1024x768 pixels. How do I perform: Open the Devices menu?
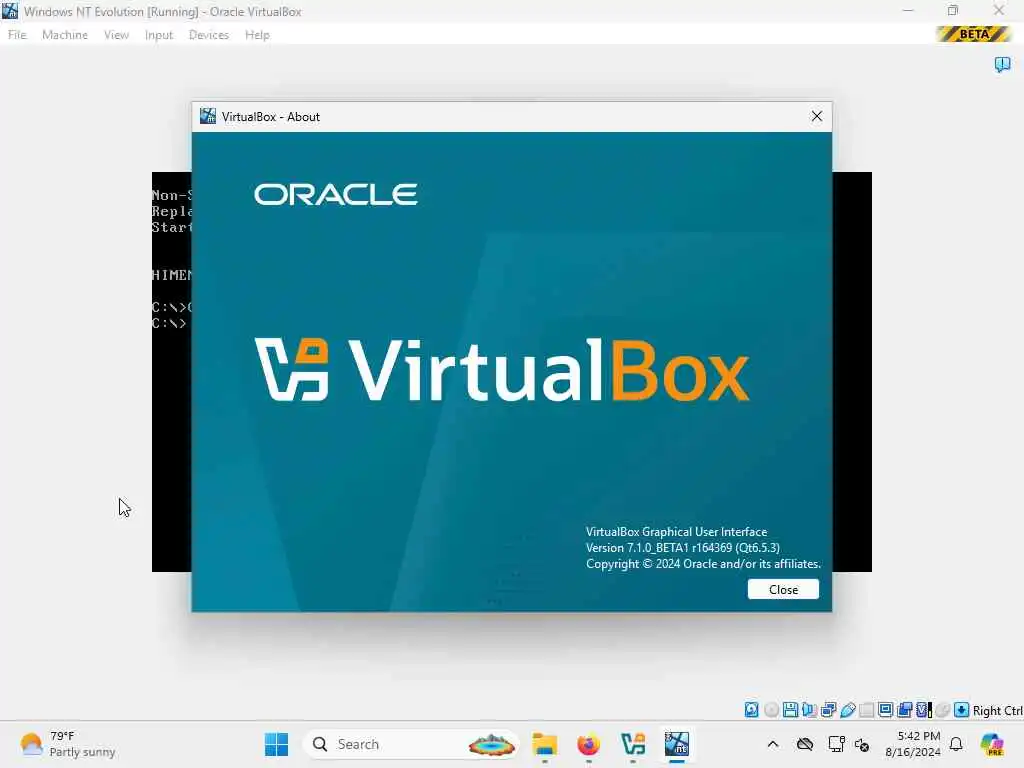(208, 35)
